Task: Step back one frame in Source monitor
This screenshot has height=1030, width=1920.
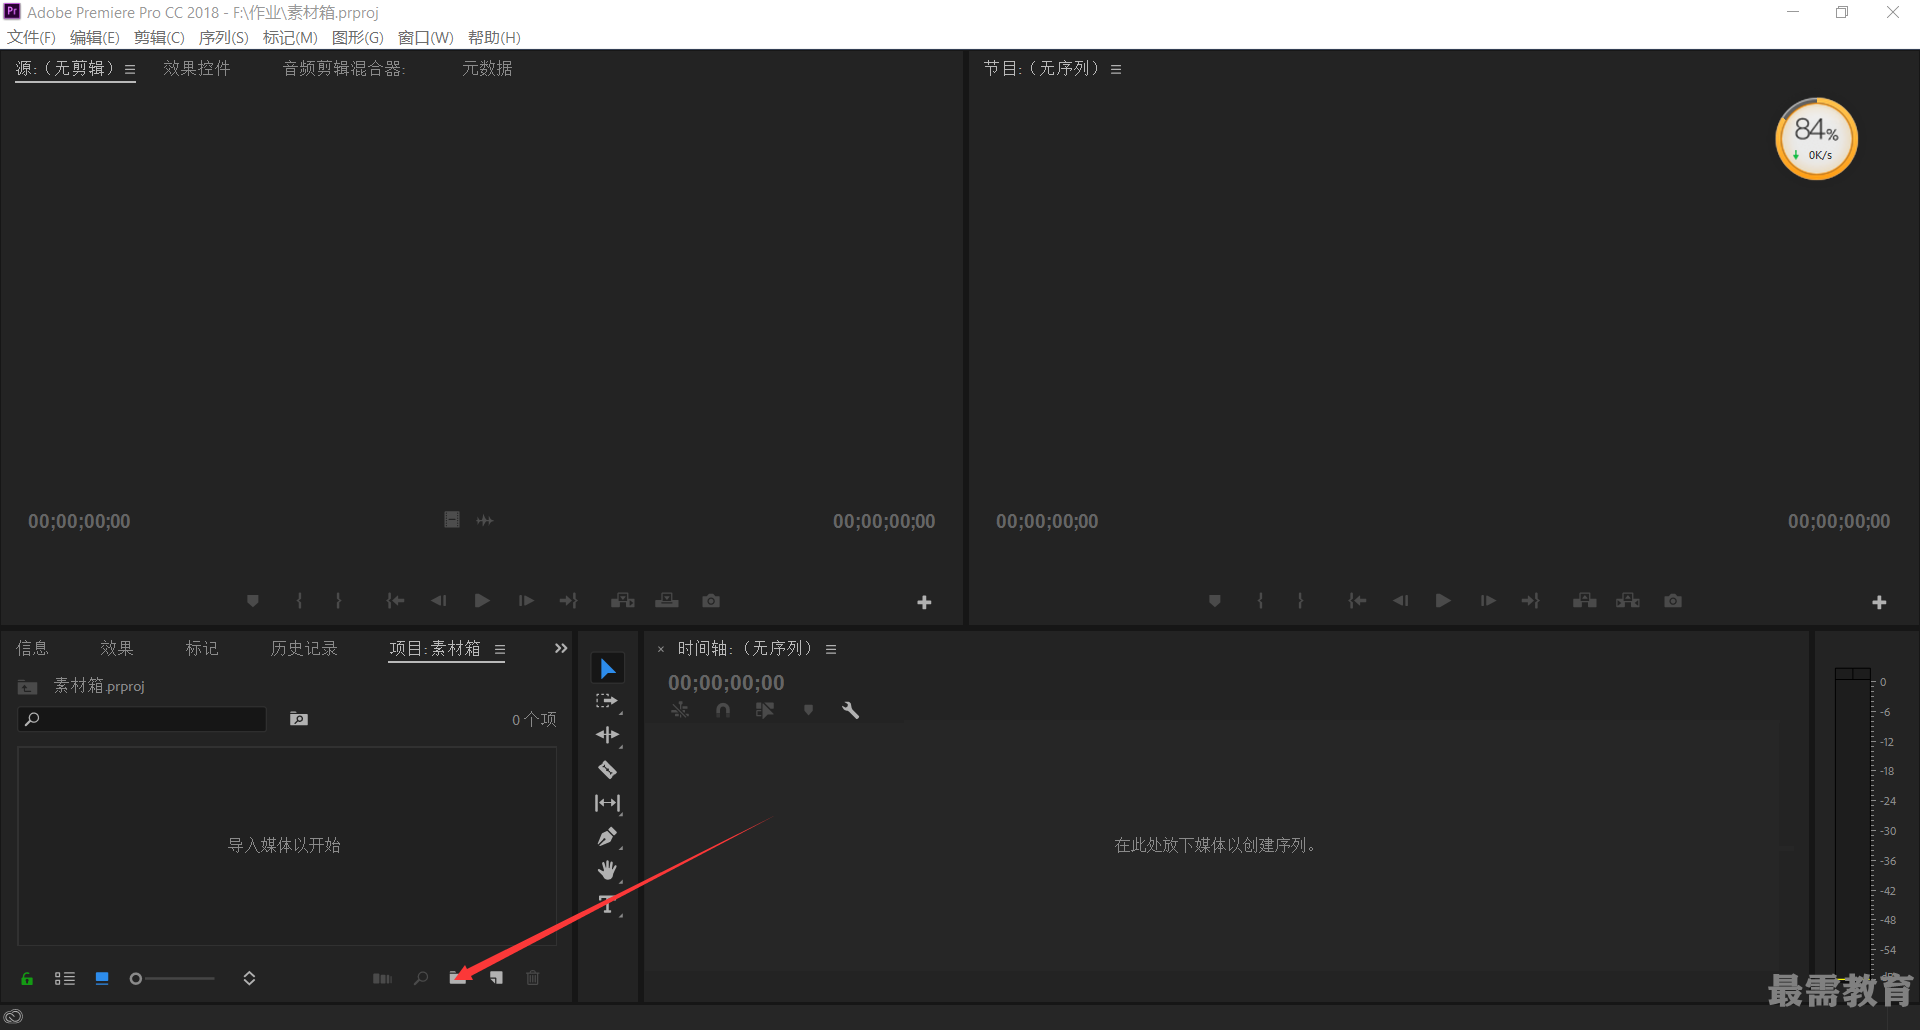Action: pyautogui.click(x=438, y=601)
